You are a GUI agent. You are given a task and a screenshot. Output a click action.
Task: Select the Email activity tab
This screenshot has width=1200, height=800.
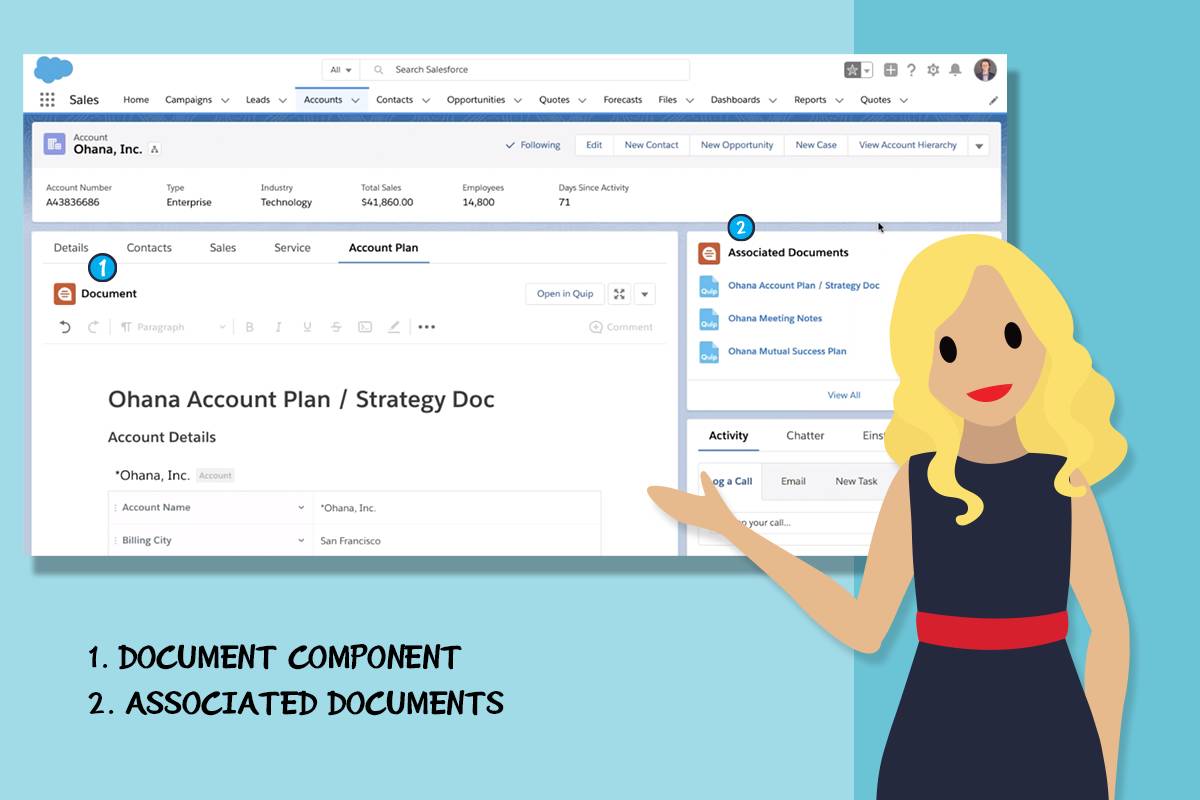pyautogui.click(x=793, y=481)
